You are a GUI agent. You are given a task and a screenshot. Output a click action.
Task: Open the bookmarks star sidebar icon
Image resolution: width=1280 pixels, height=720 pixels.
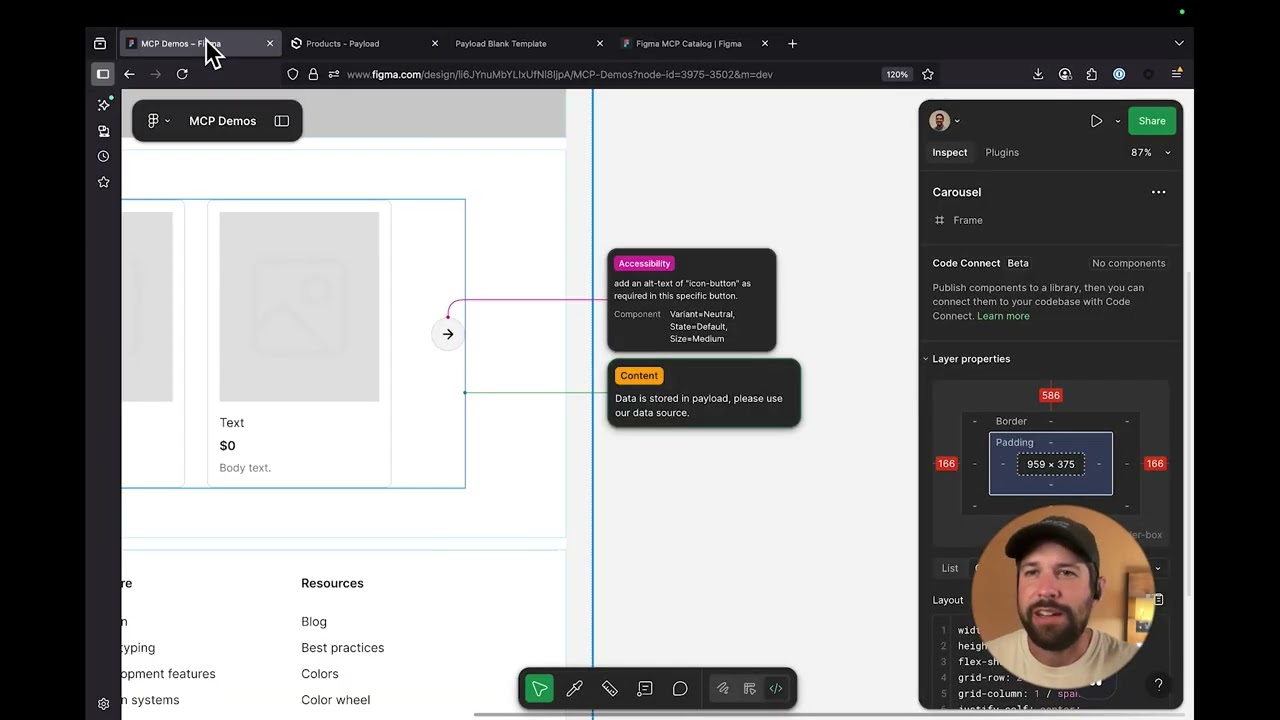[x=104, y=182]
